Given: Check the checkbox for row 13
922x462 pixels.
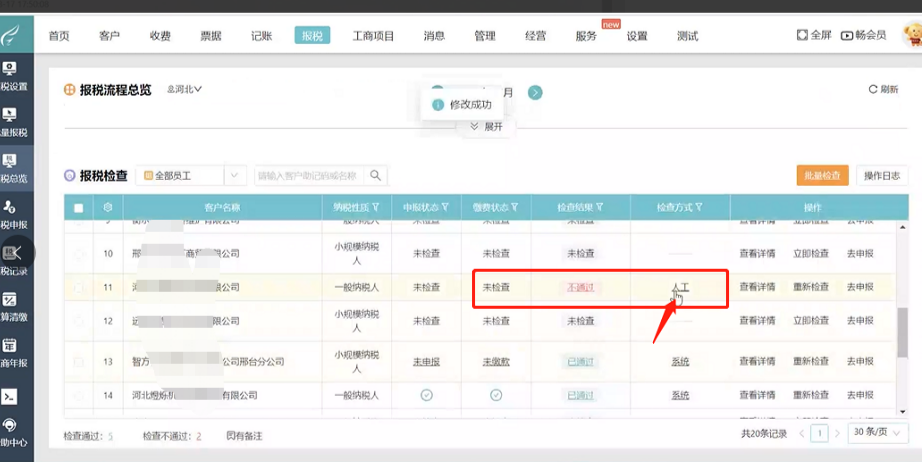Looking at the screenshot, I should [x=79, y=361].
